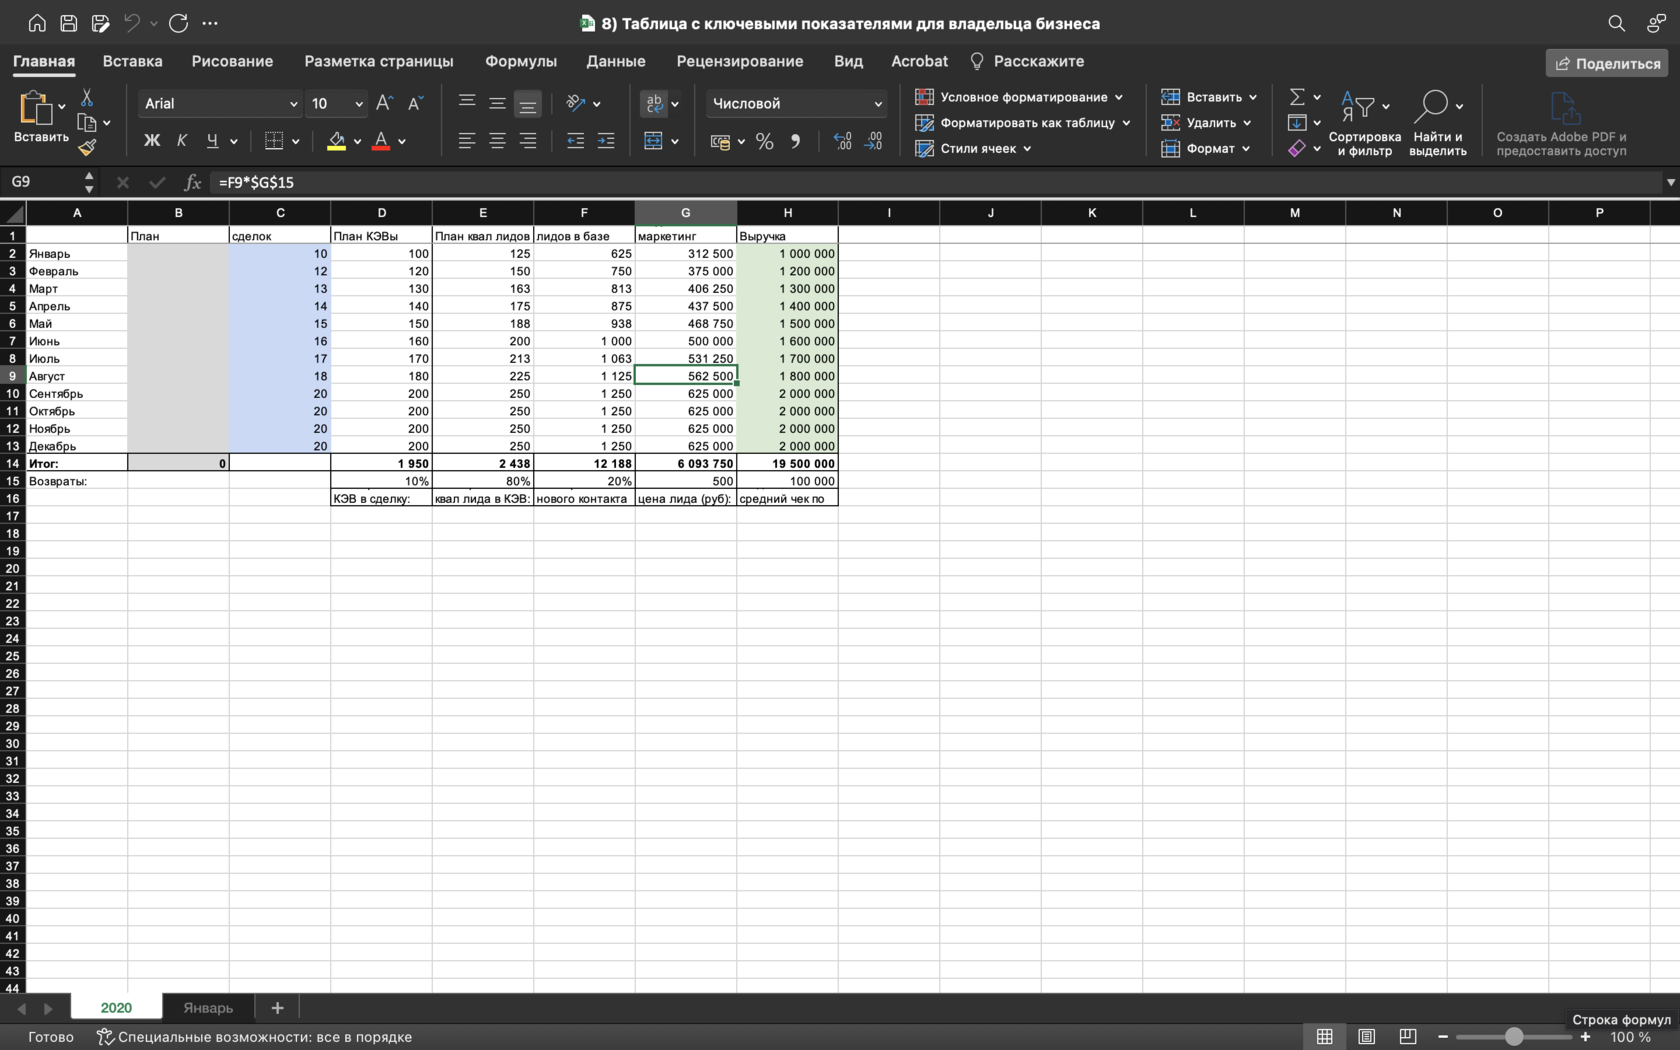1680x1050 pixels.
Task: Open the number format dropdown Числовой
Action: point(796,103)
